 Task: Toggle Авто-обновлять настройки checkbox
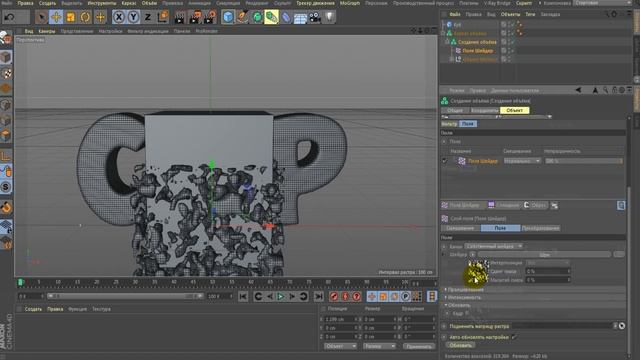(x=514, y=337)
